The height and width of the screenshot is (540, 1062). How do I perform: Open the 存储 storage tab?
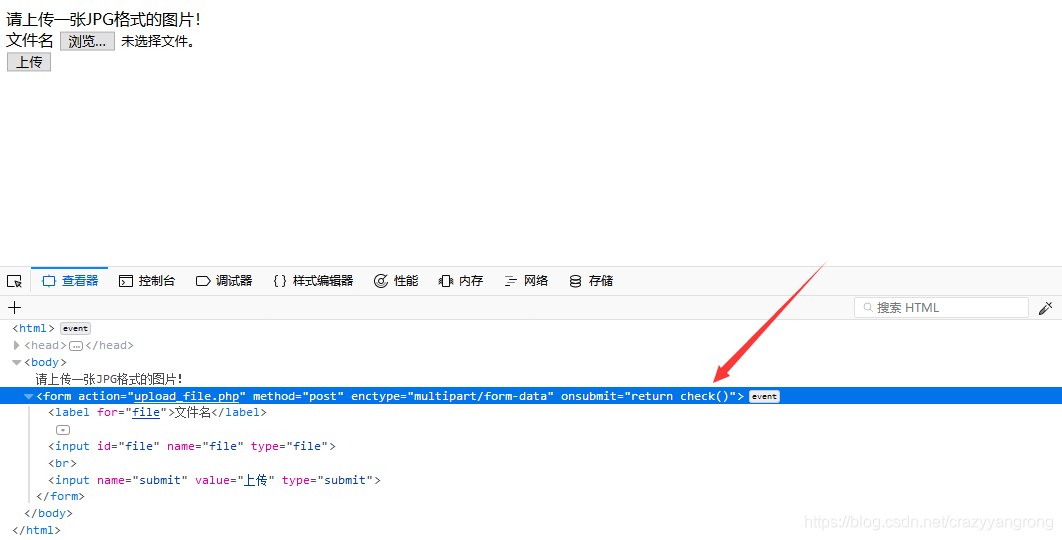pos(591,281)
